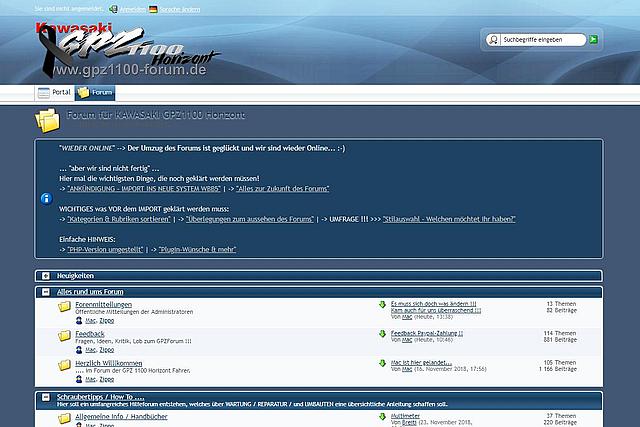
Task: Click the 105 Themen count for Herzlich Willkommen
Action: pos(560,363)
